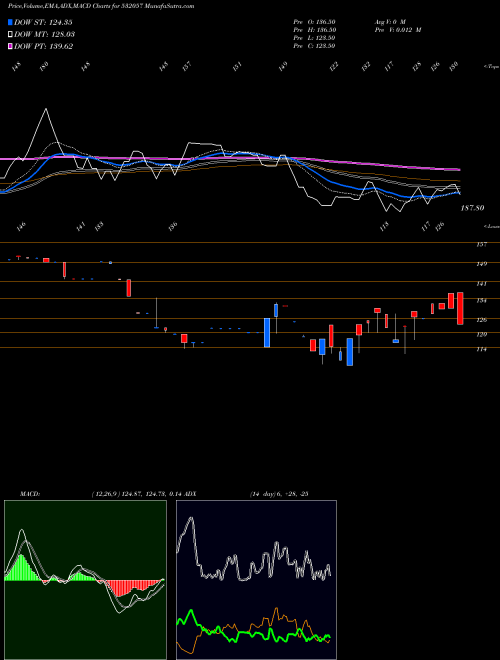Select the DOW PT: 139.62 label
Image resolution: width=500 pixels, height=660 pixels.
pyautogui.click(x=44, y=46)
